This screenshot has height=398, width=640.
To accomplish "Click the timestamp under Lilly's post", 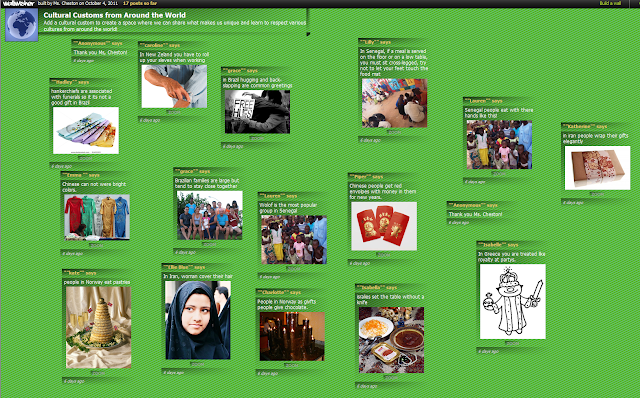I will coord(370,140).
